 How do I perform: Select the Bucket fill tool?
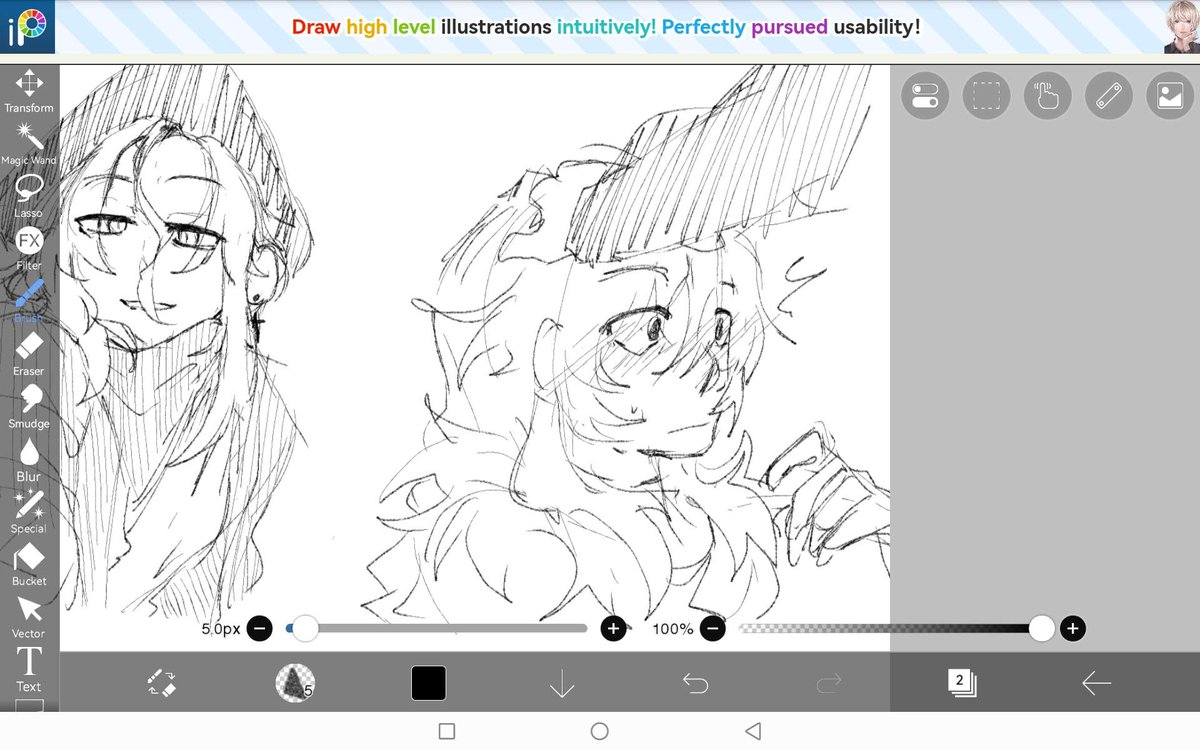(x=29, y=565)
